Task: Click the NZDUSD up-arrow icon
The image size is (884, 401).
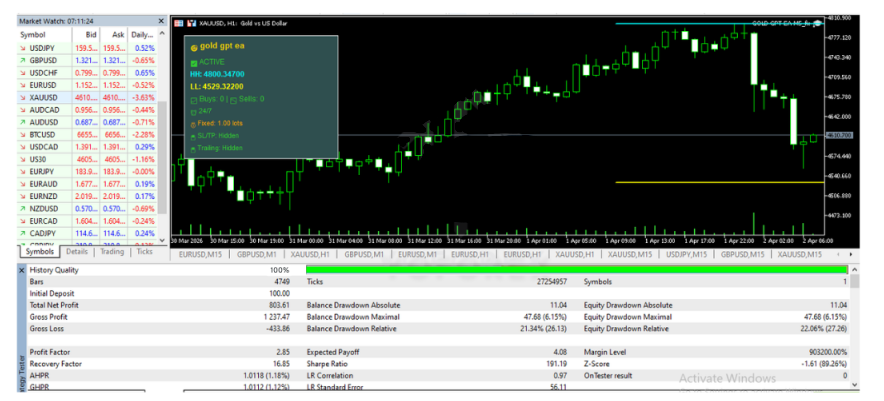Action: [x=23, y=209]
